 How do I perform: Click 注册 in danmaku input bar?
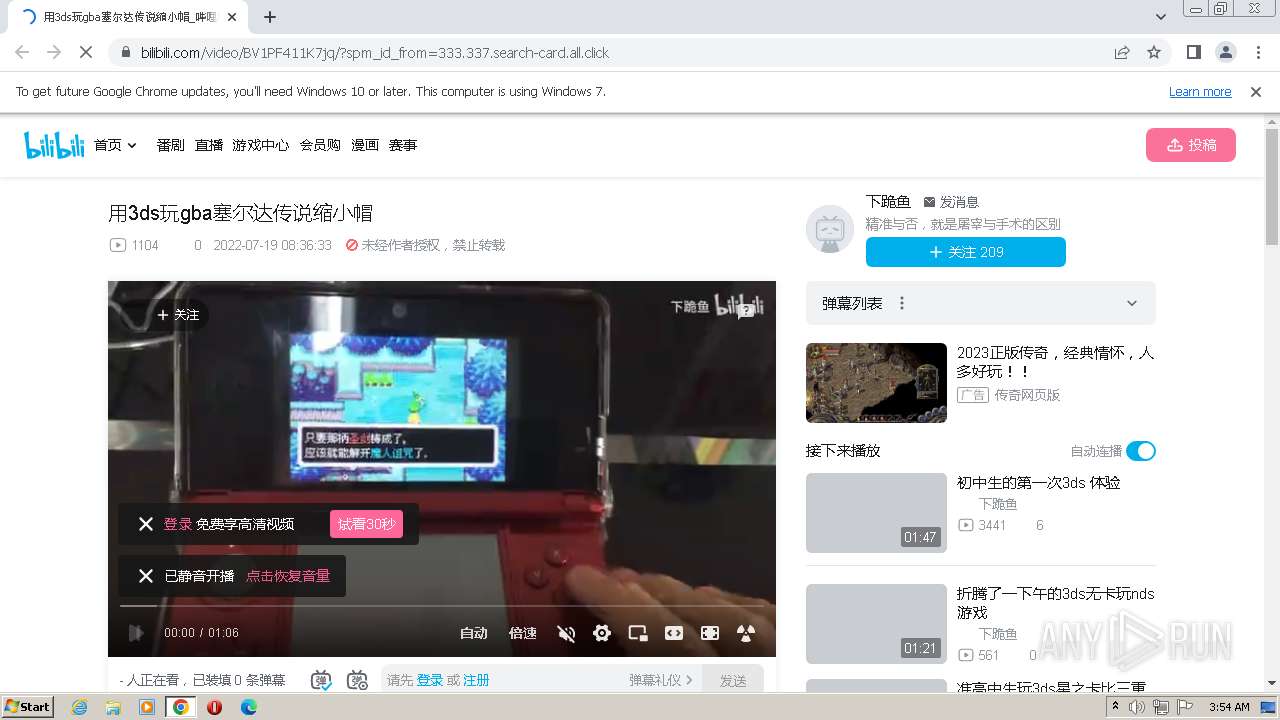click(x=476, y=680)
